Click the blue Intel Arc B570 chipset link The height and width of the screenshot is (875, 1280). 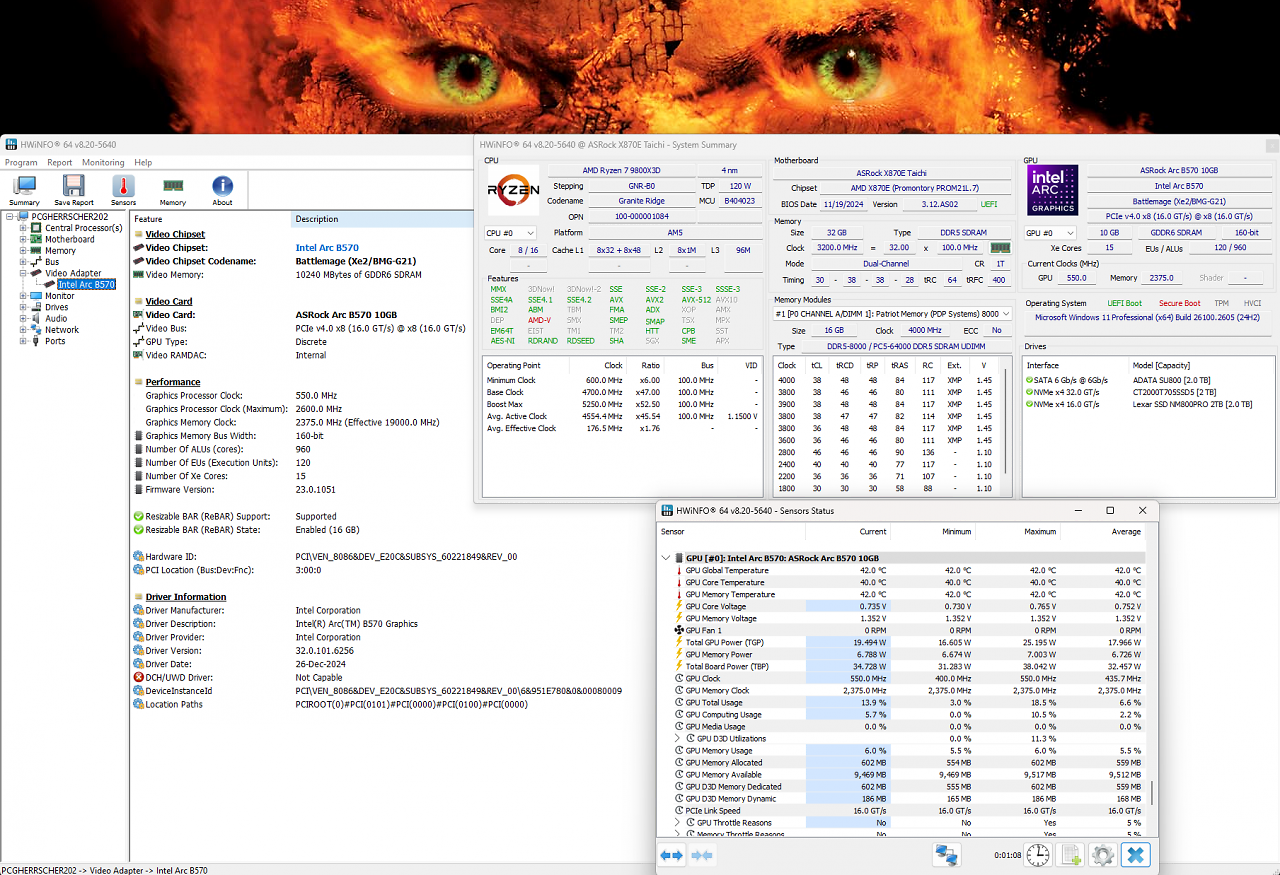pyautogui.click(x=327, y=248)
